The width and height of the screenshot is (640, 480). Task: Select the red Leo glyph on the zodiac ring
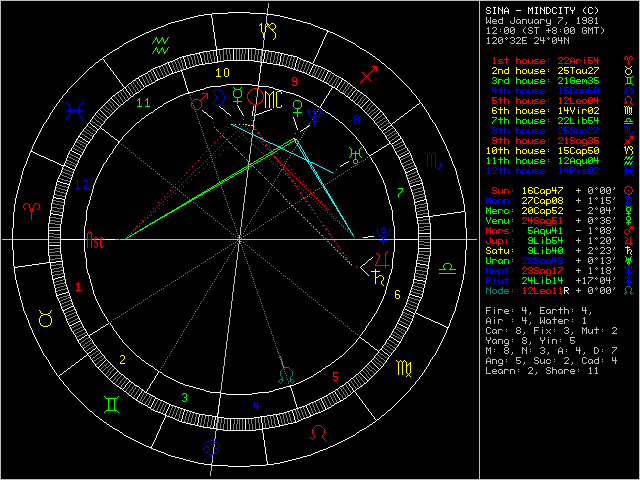pos(318,433)
